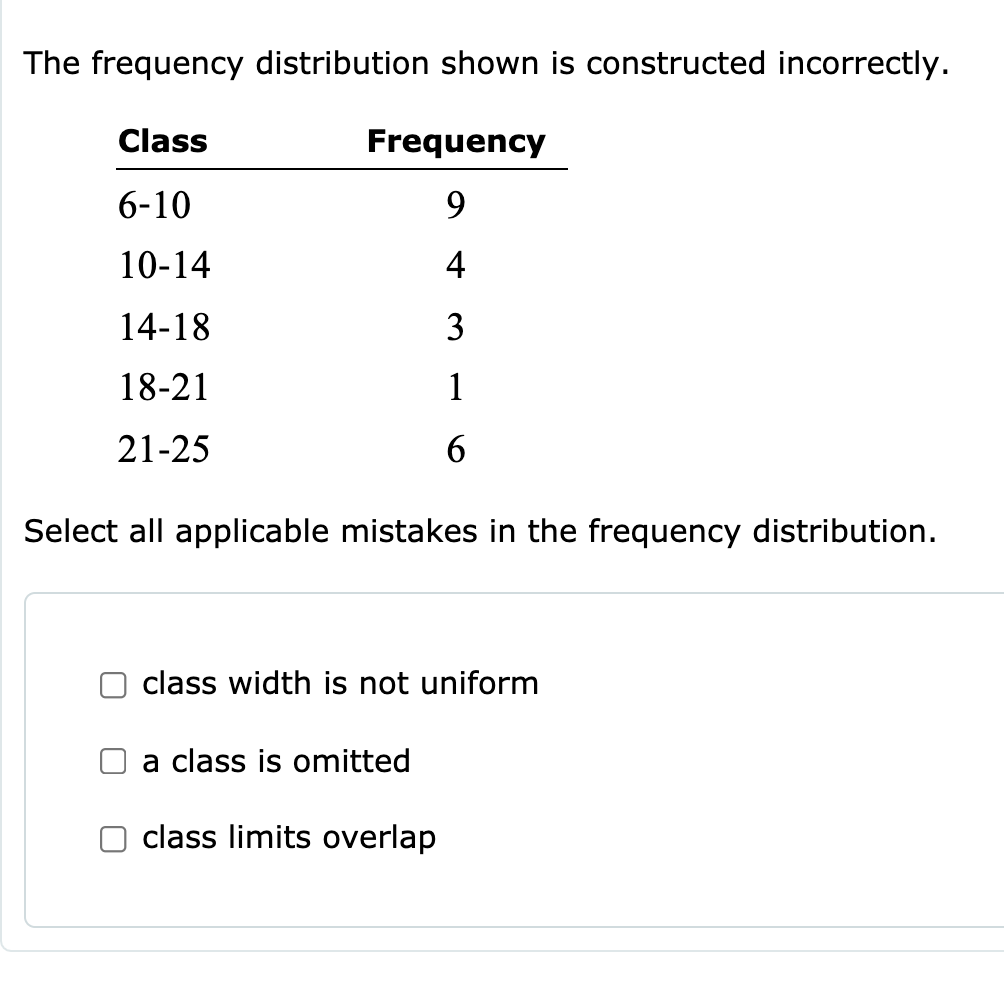Click the frequency value 1
The width and height of the screenshot is (1004, 998).
(x=456, y=389)
